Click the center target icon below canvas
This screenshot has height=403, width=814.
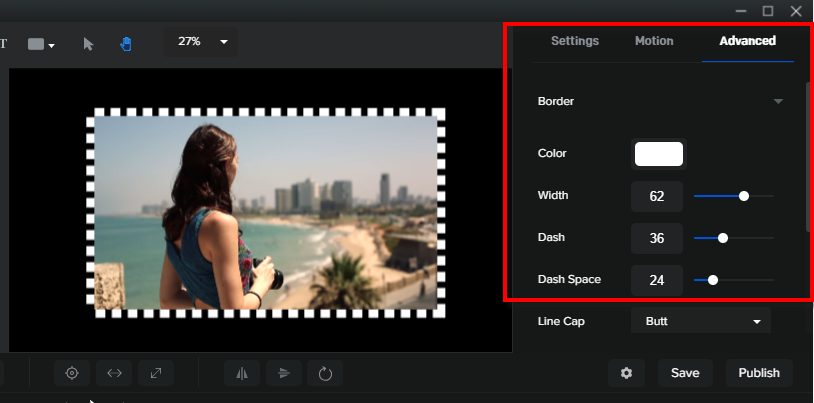72,373
